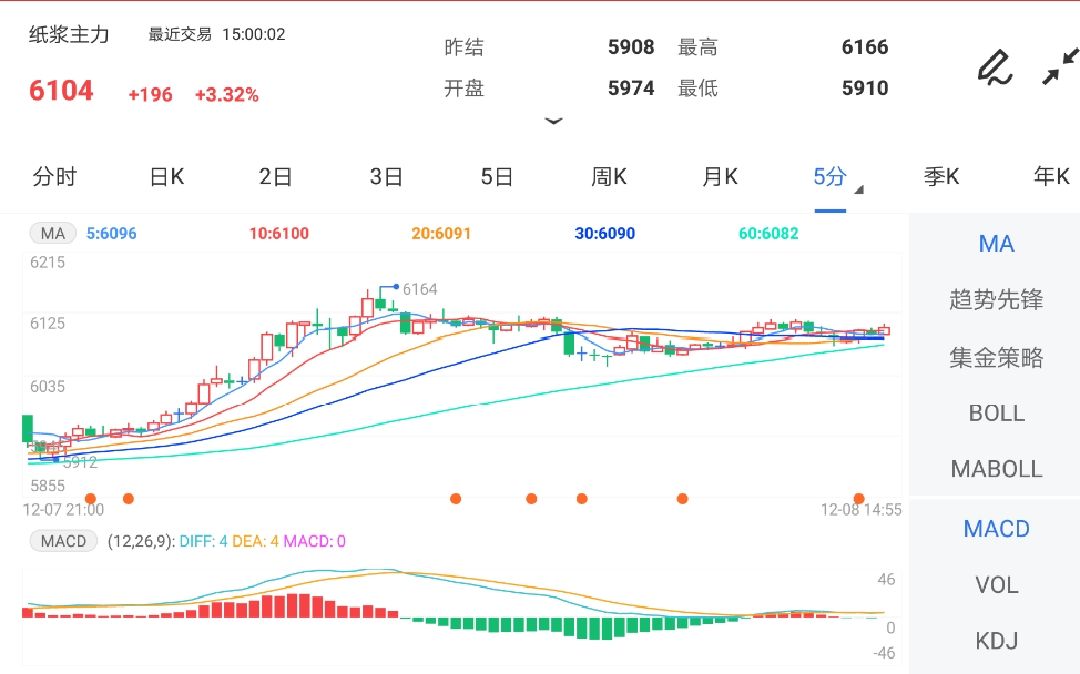Select the 5日 tab

(x=497, y=177)
